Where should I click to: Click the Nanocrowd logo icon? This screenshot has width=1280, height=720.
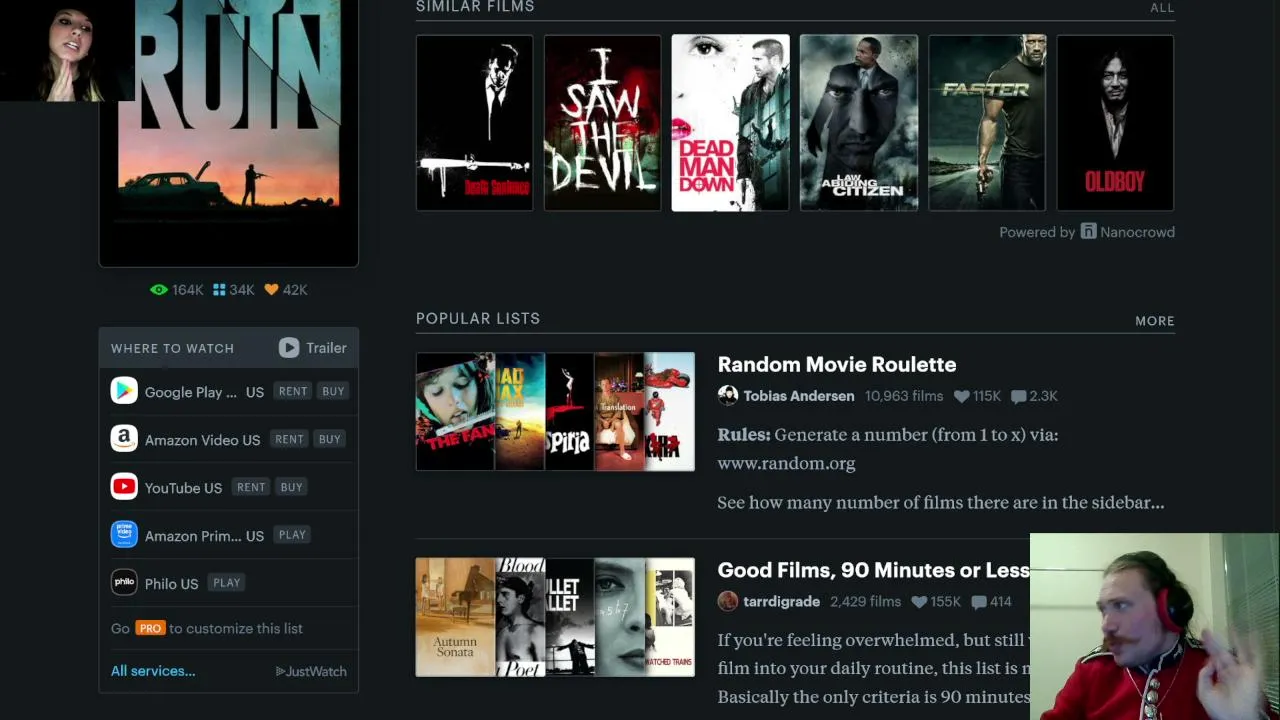pyautogui.click(x=1088, y=232)
